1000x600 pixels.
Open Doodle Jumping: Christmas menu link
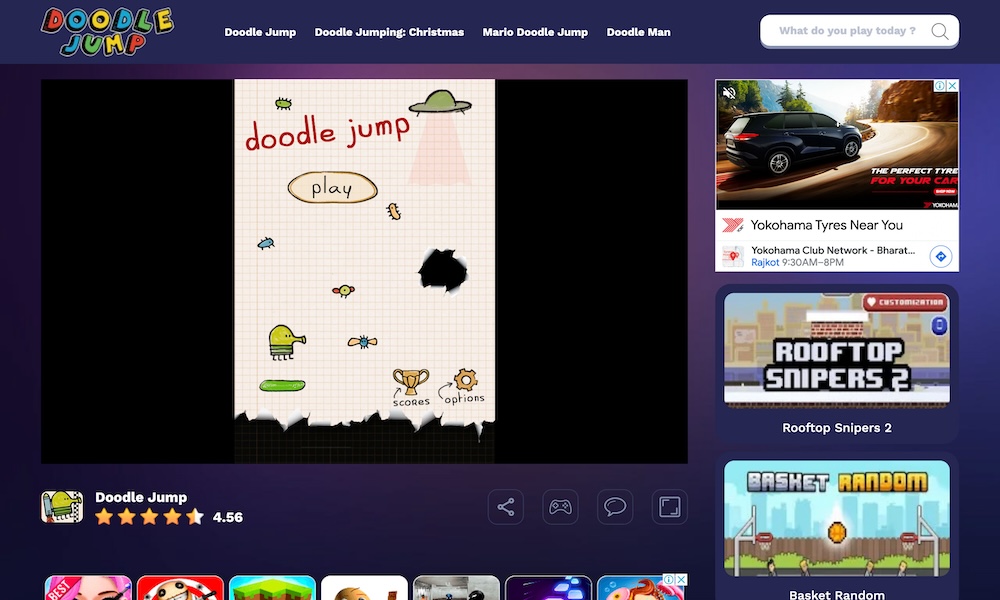389,32
